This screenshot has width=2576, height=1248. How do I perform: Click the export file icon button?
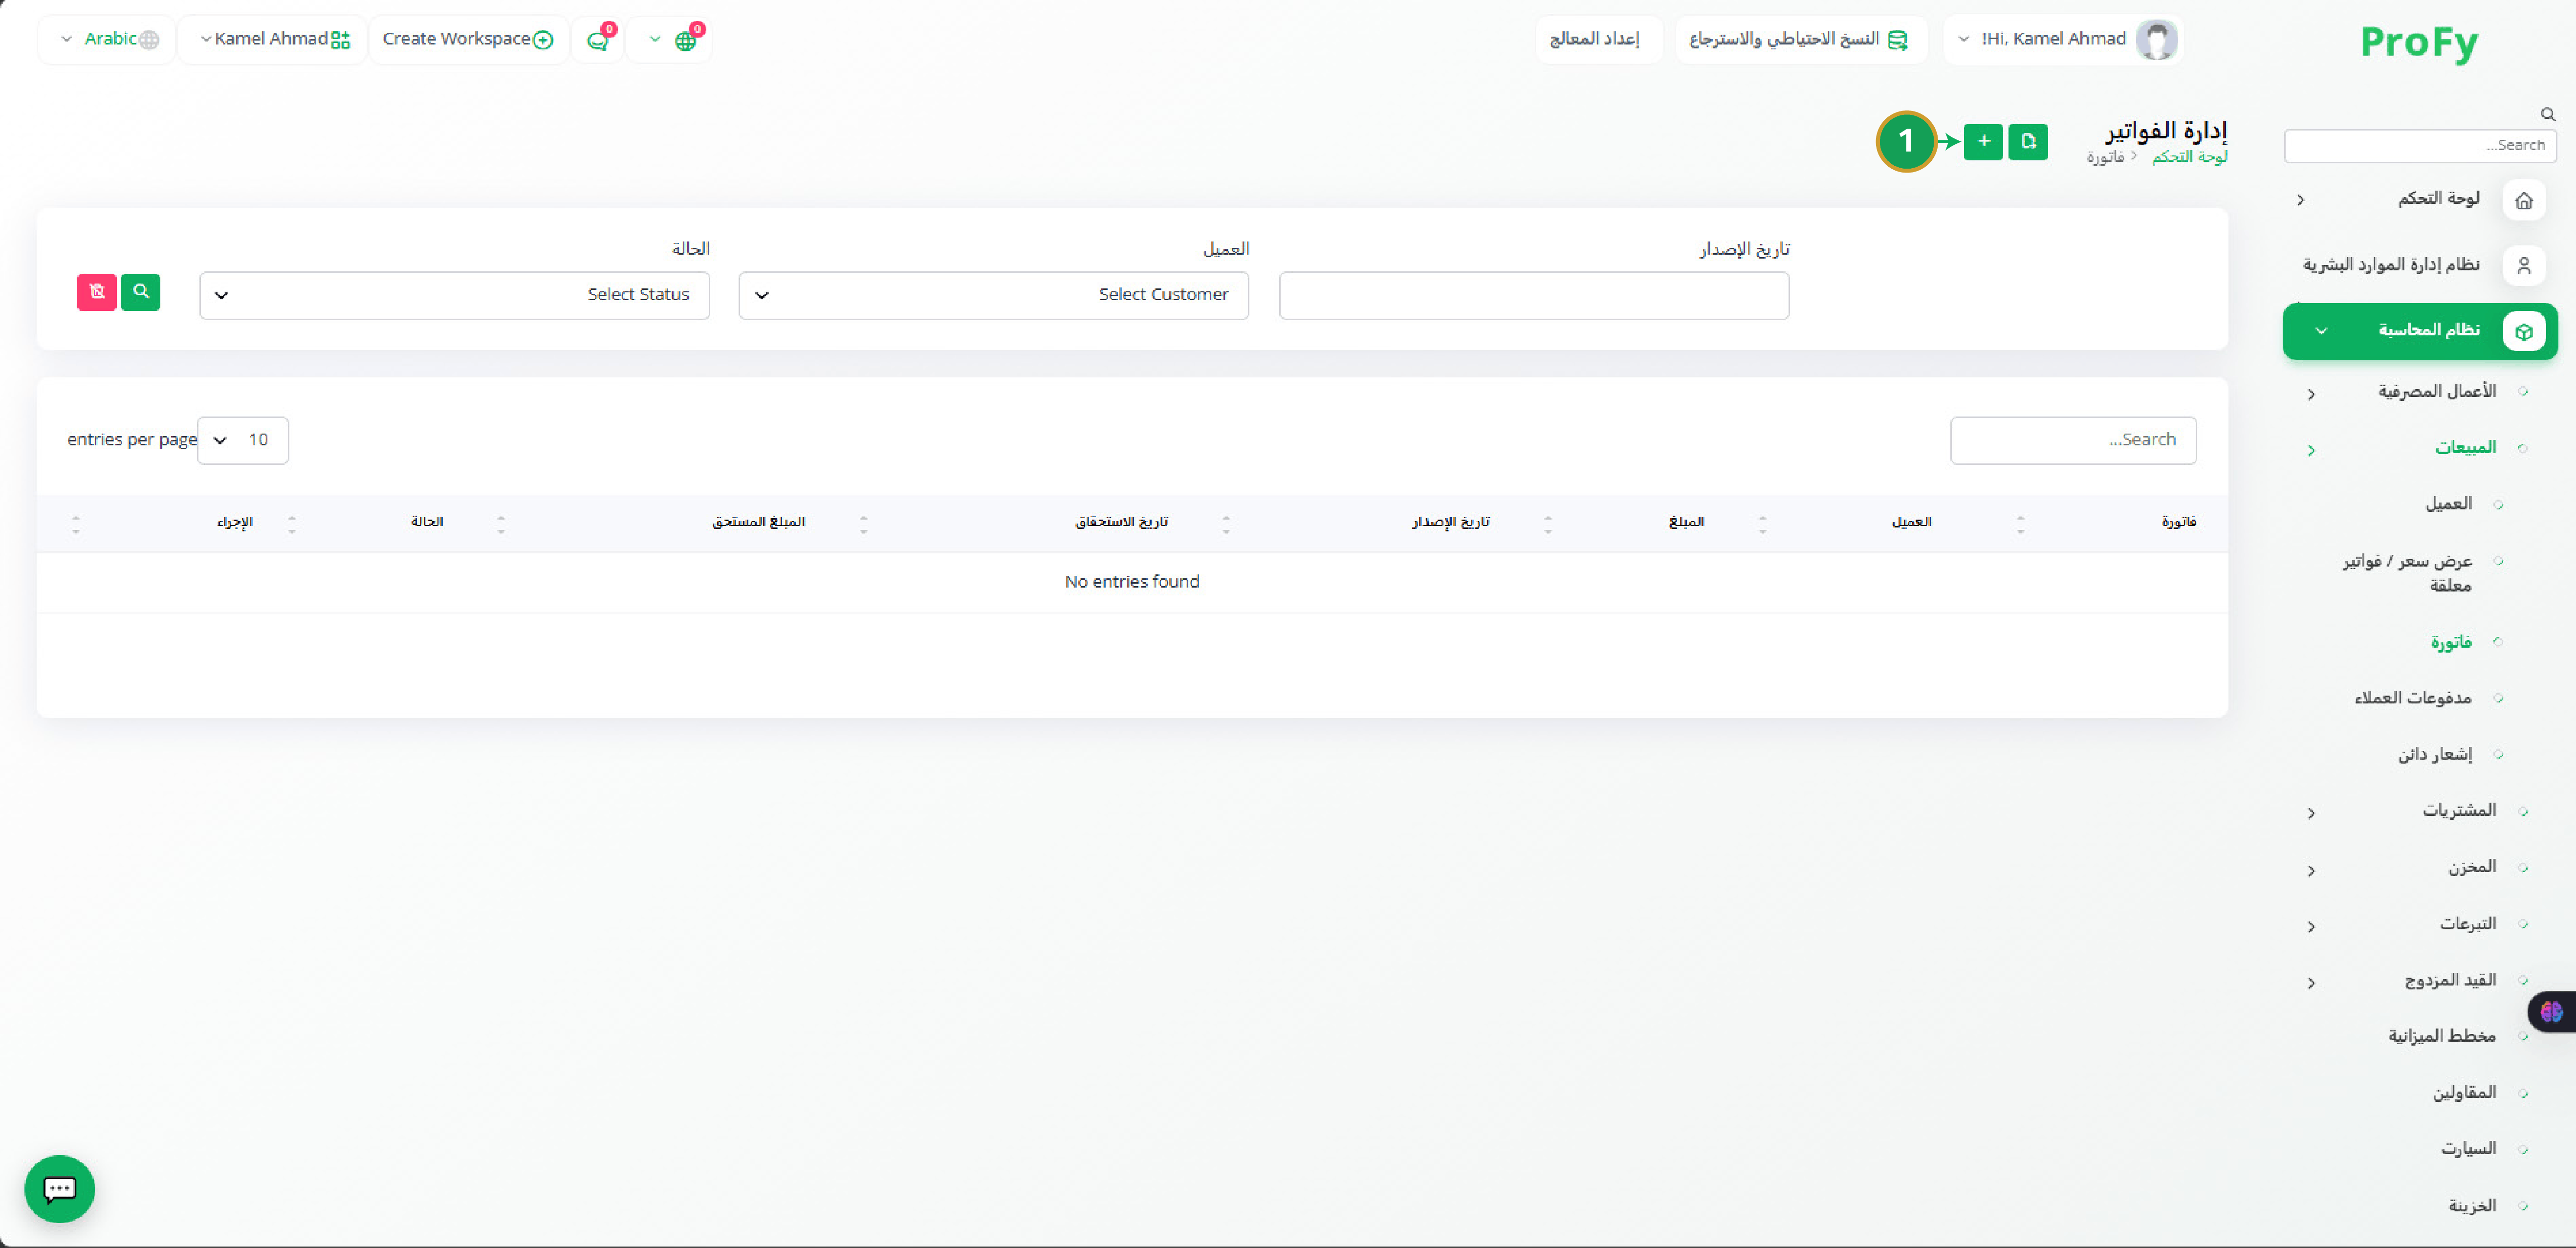tap(2028, 142)
